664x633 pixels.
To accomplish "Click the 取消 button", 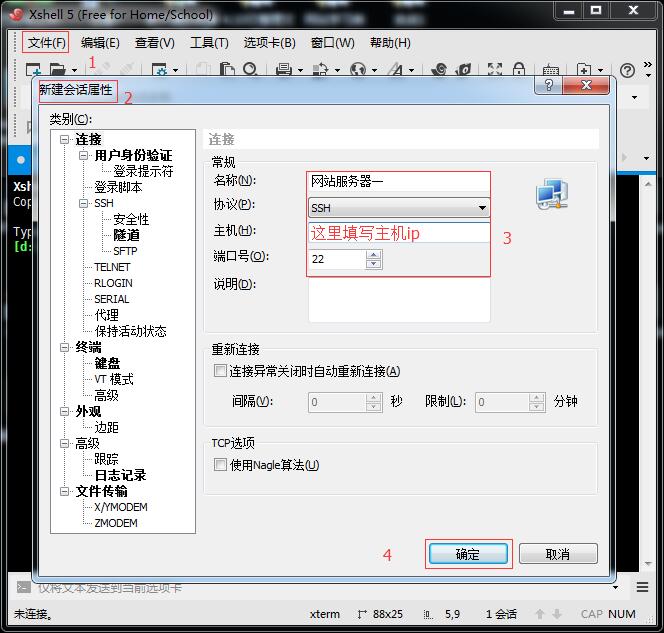I will coord(558,554).
